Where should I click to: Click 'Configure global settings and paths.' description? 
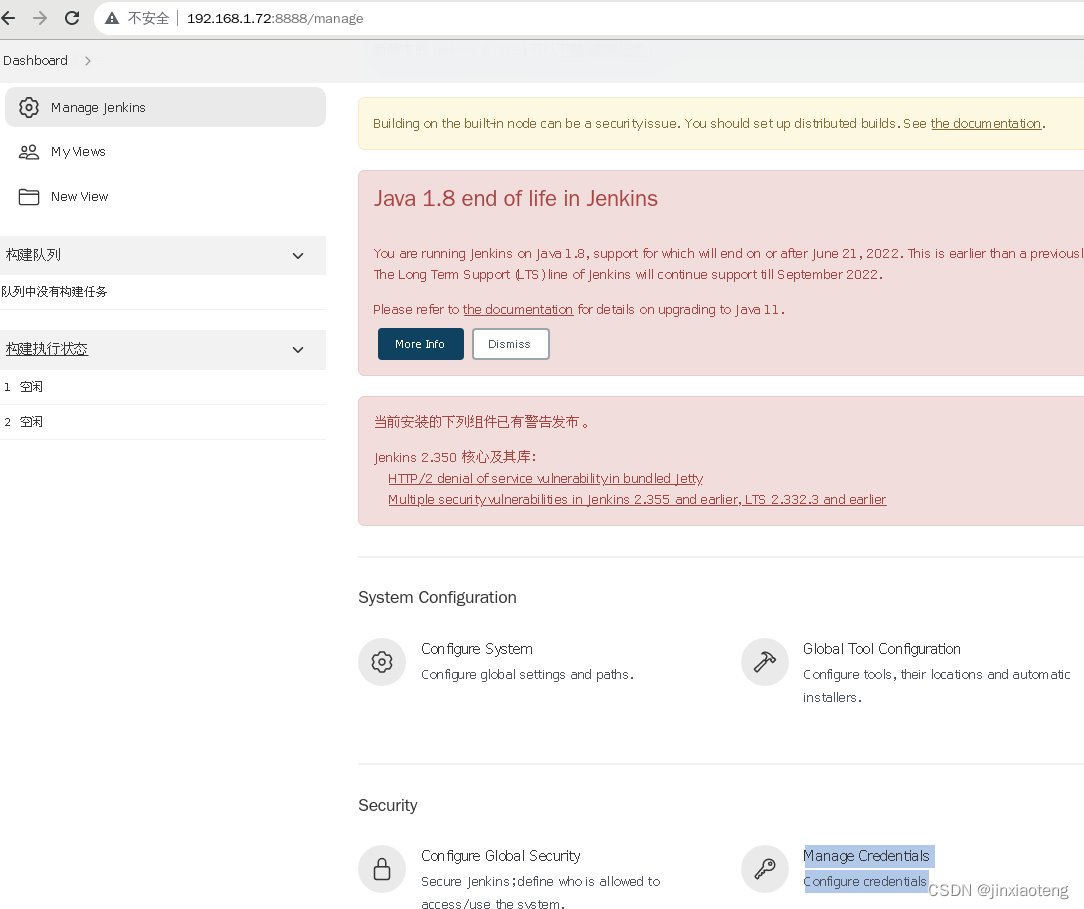[527, 674]
